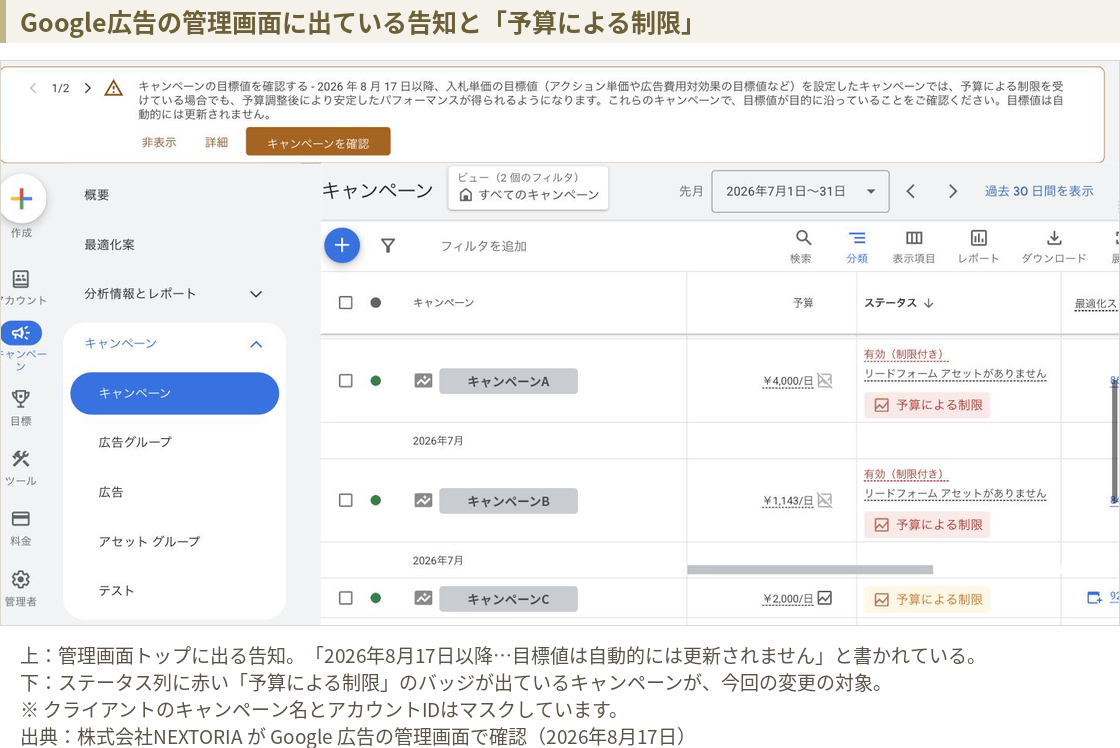
Task: Click the colorful plus 作成 button
Action: tap(22, 198)
